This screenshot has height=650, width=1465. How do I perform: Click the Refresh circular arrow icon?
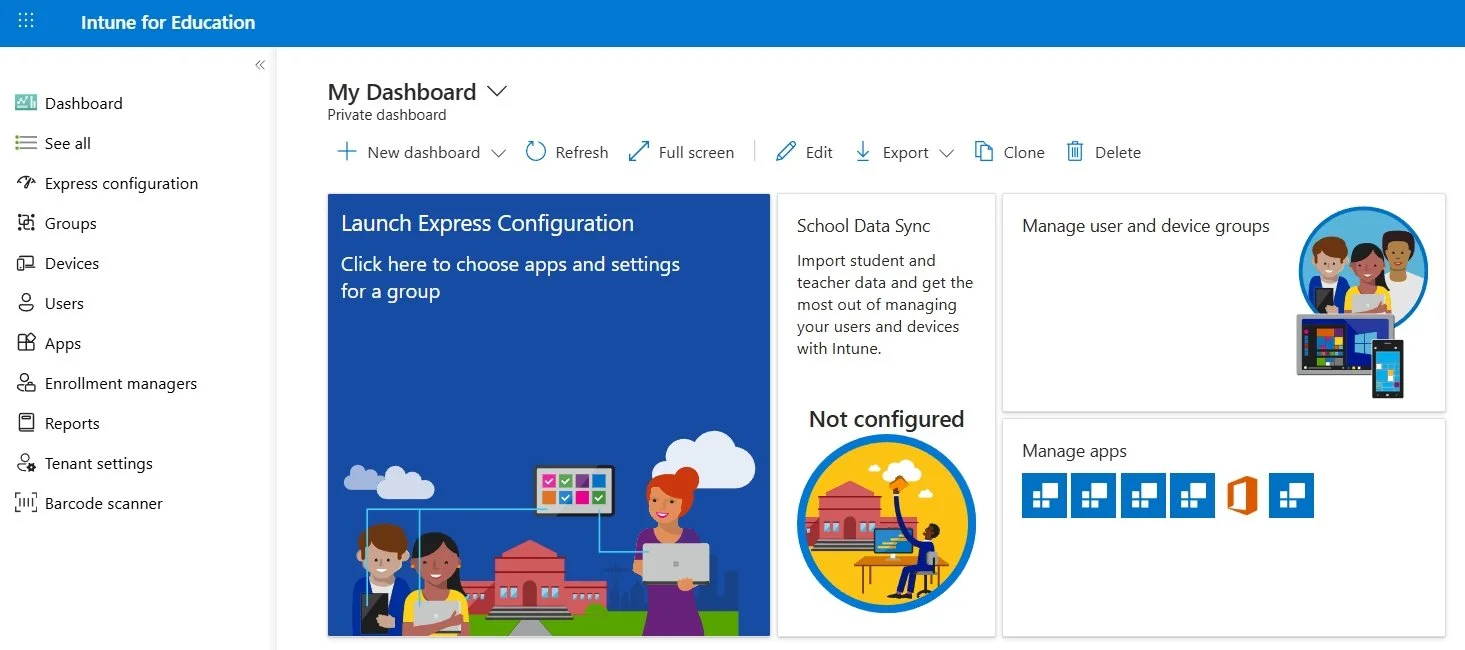point(536,152)
